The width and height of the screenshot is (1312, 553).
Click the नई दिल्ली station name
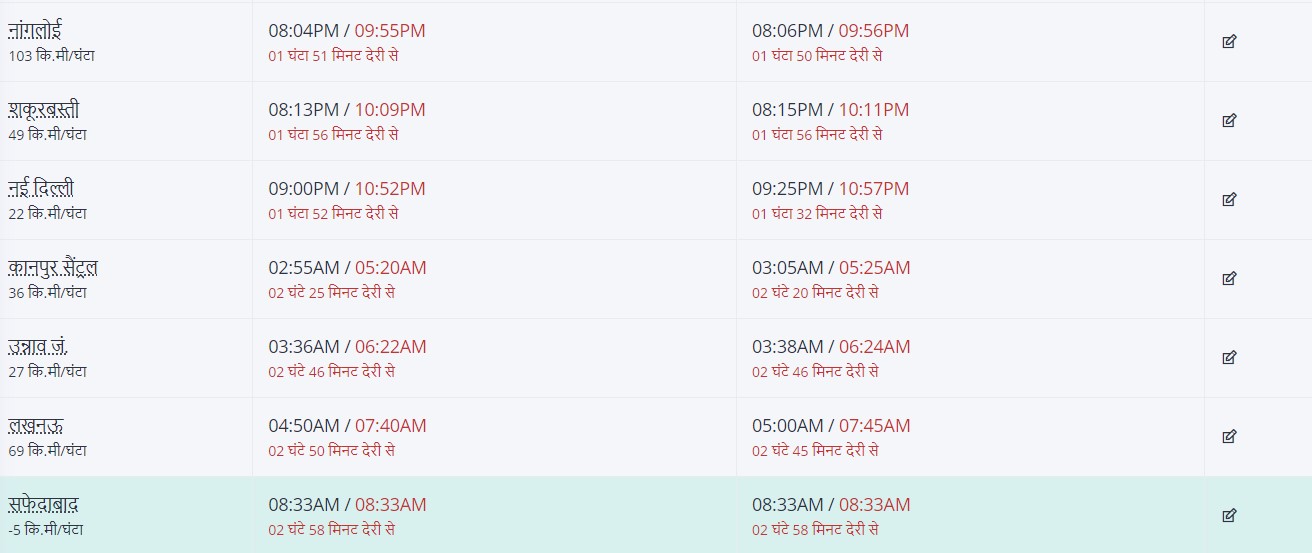click(x=41, y=189)
